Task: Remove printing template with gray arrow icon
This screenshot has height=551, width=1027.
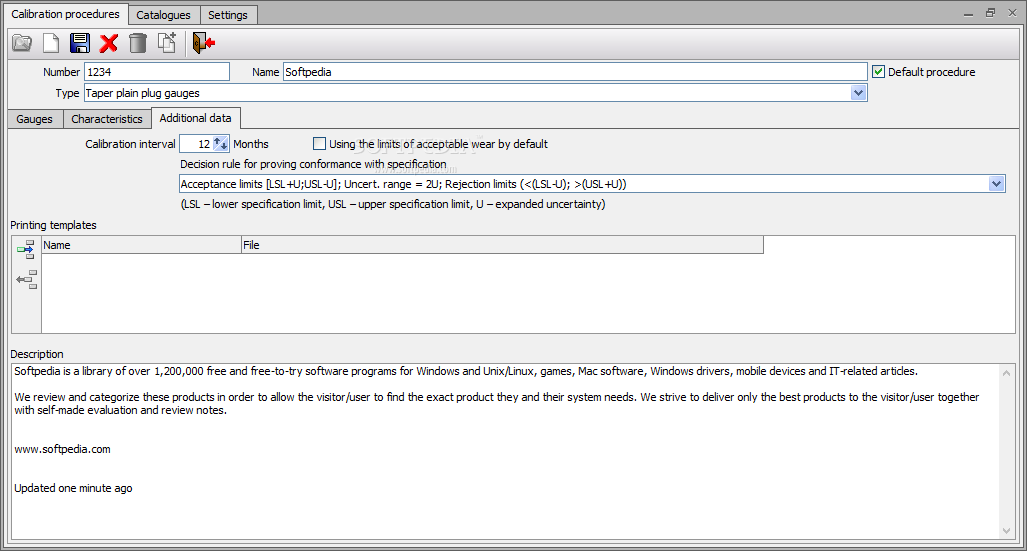Action: pos(26,280)
